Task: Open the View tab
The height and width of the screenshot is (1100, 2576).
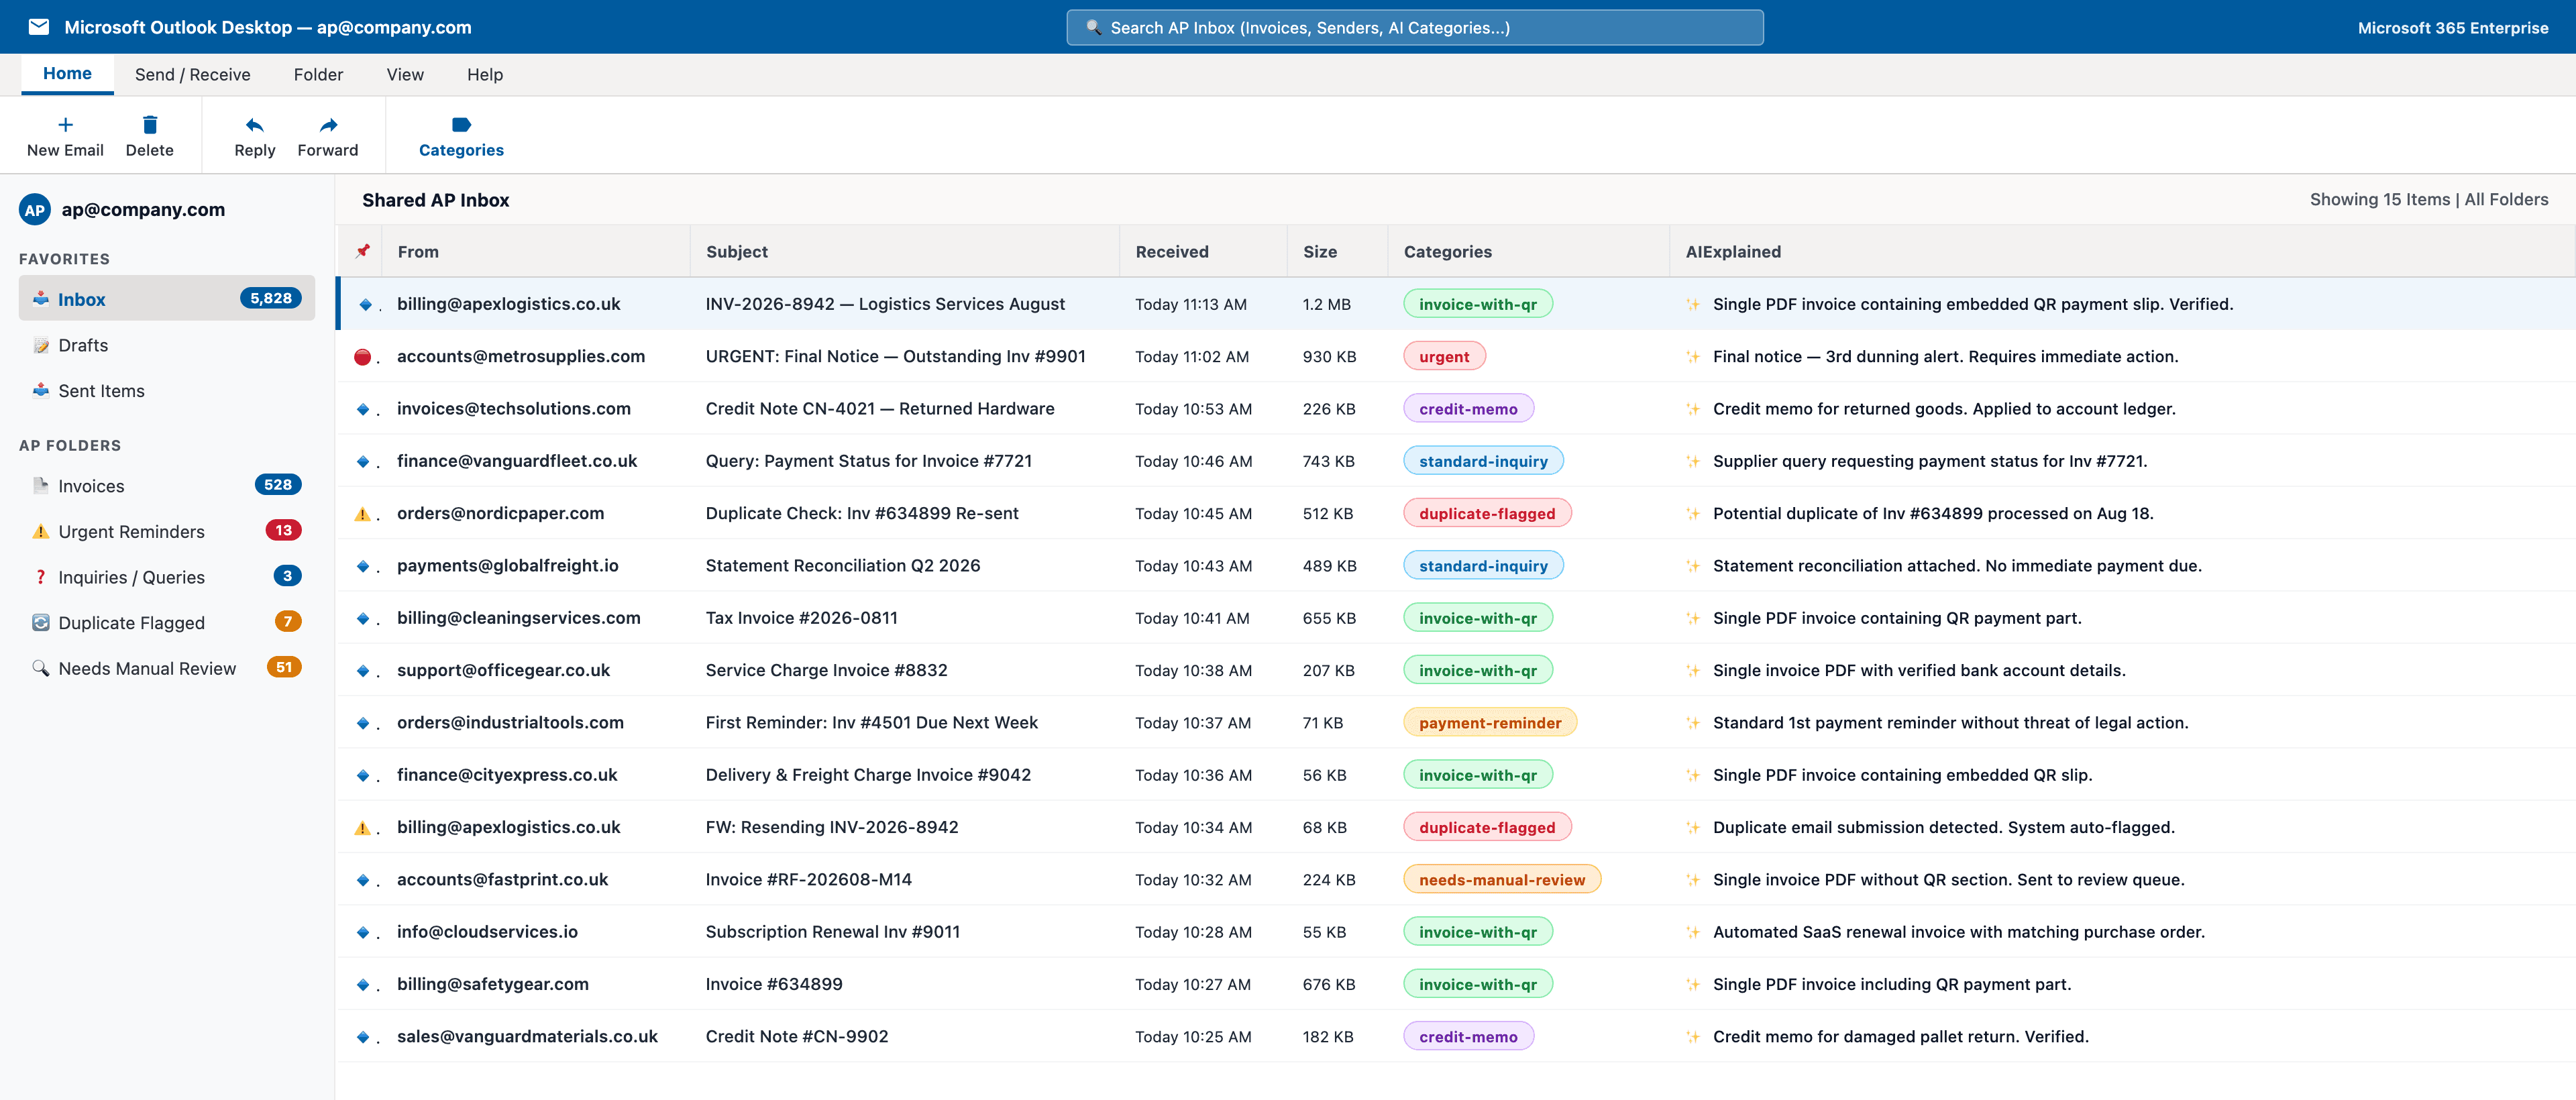Action: [405, 74]
